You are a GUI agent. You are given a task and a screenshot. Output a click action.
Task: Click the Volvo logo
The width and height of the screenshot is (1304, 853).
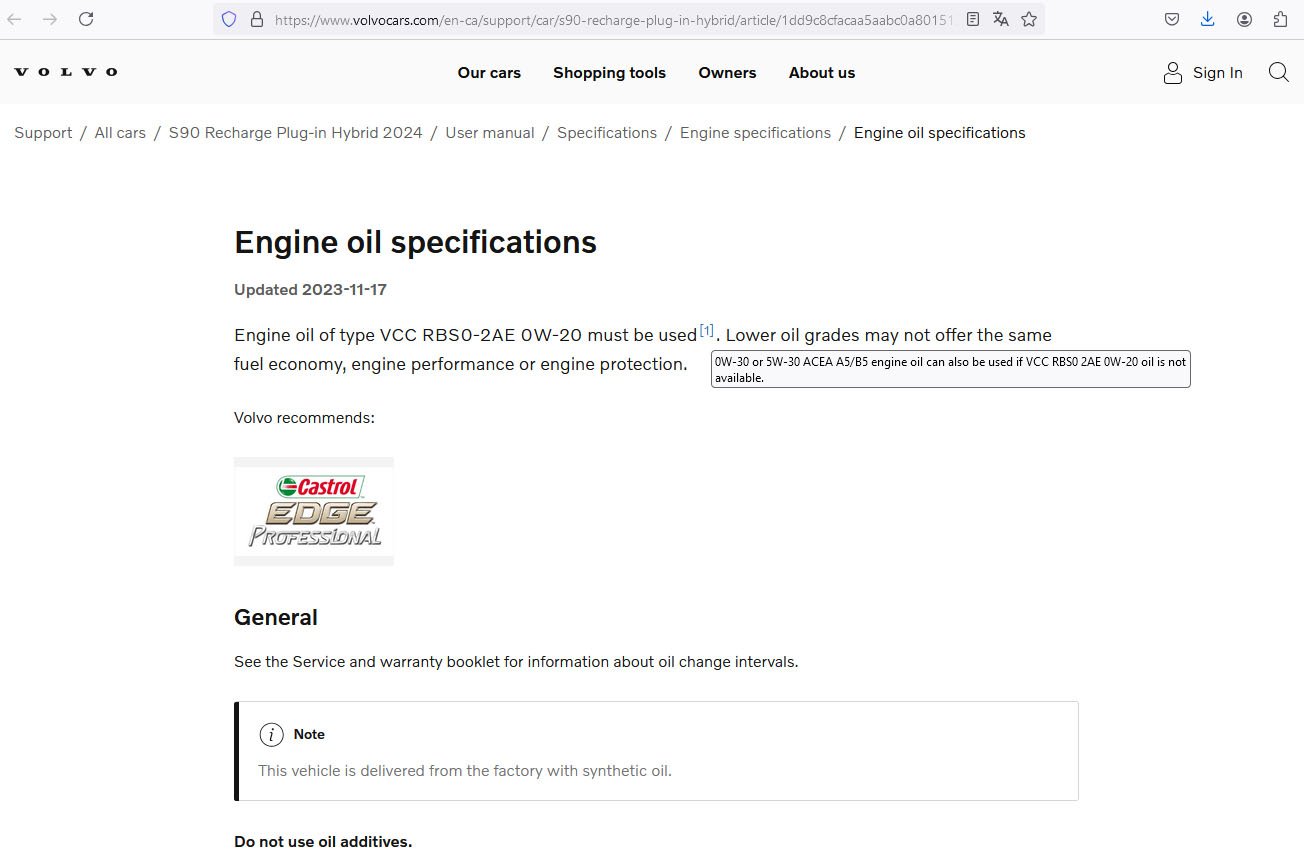pos(66,72)
